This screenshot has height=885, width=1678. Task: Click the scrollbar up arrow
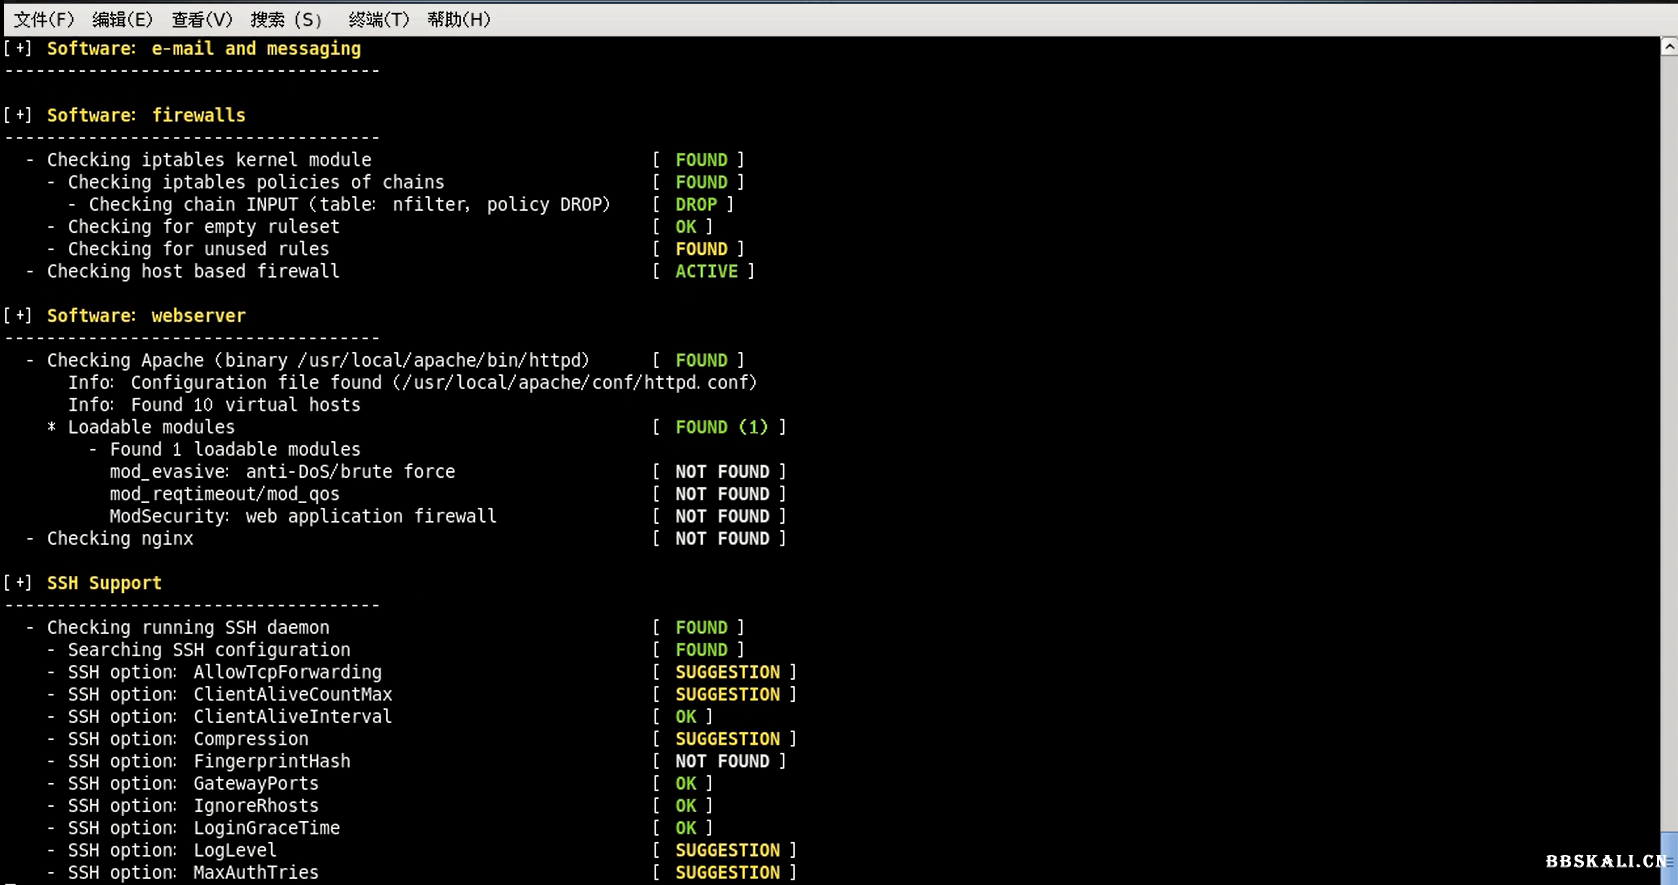(1669, 46)
